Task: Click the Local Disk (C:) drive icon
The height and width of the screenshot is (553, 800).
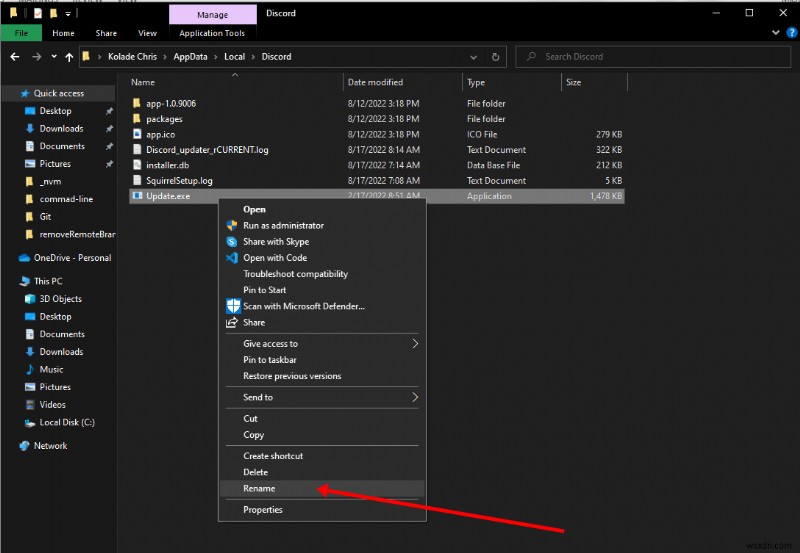Action: (x=30, y=422)
